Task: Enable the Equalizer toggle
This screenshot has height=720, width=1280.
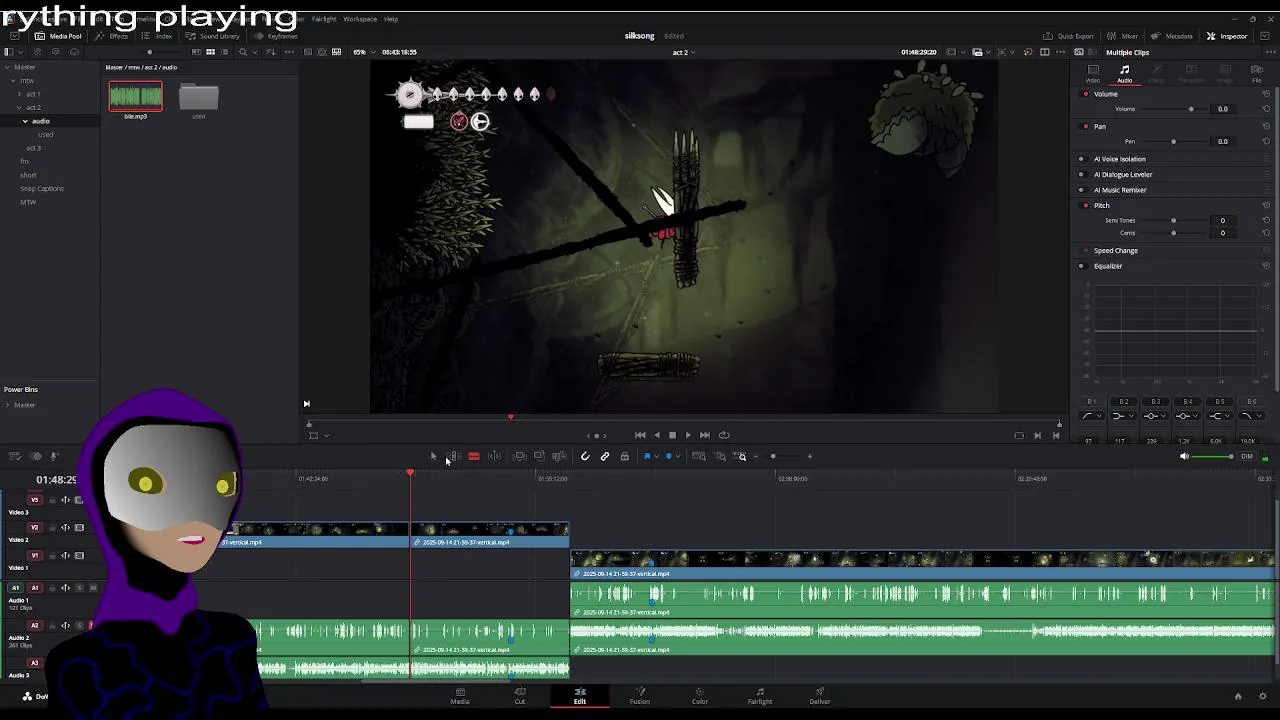Action: pyautogui.click(x=1081, y=266)
